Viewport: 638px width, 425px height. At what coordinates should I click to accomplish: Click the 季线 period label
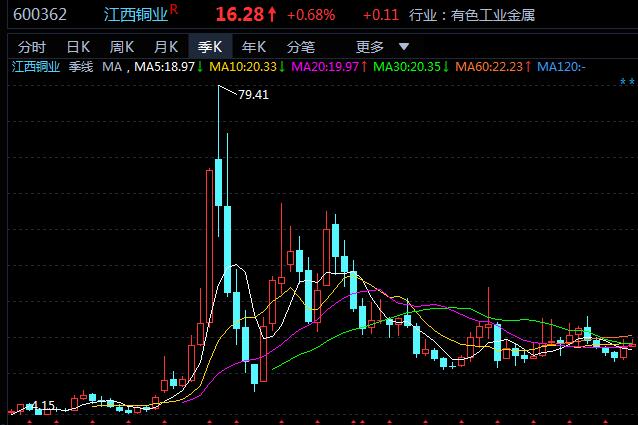tap(81, 67)
